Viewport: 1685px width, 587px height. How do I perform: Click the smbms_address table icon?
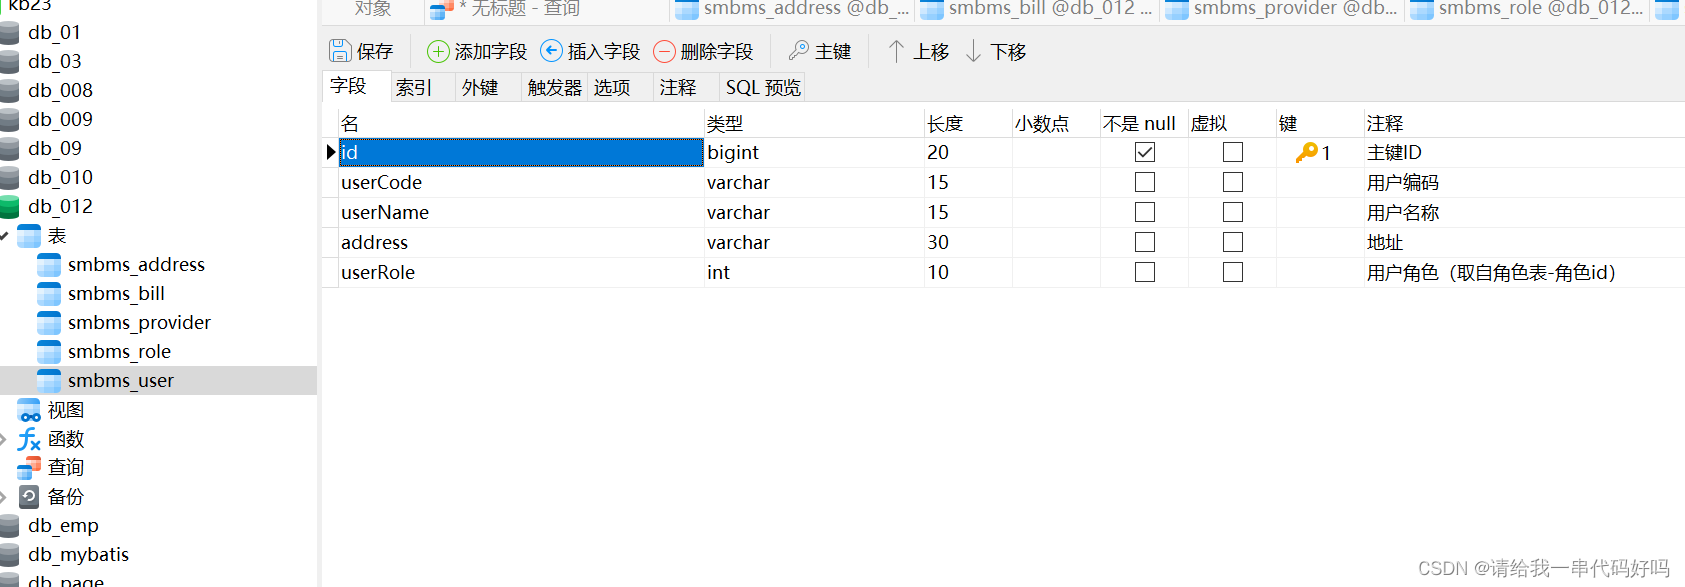tap(49, 265)
